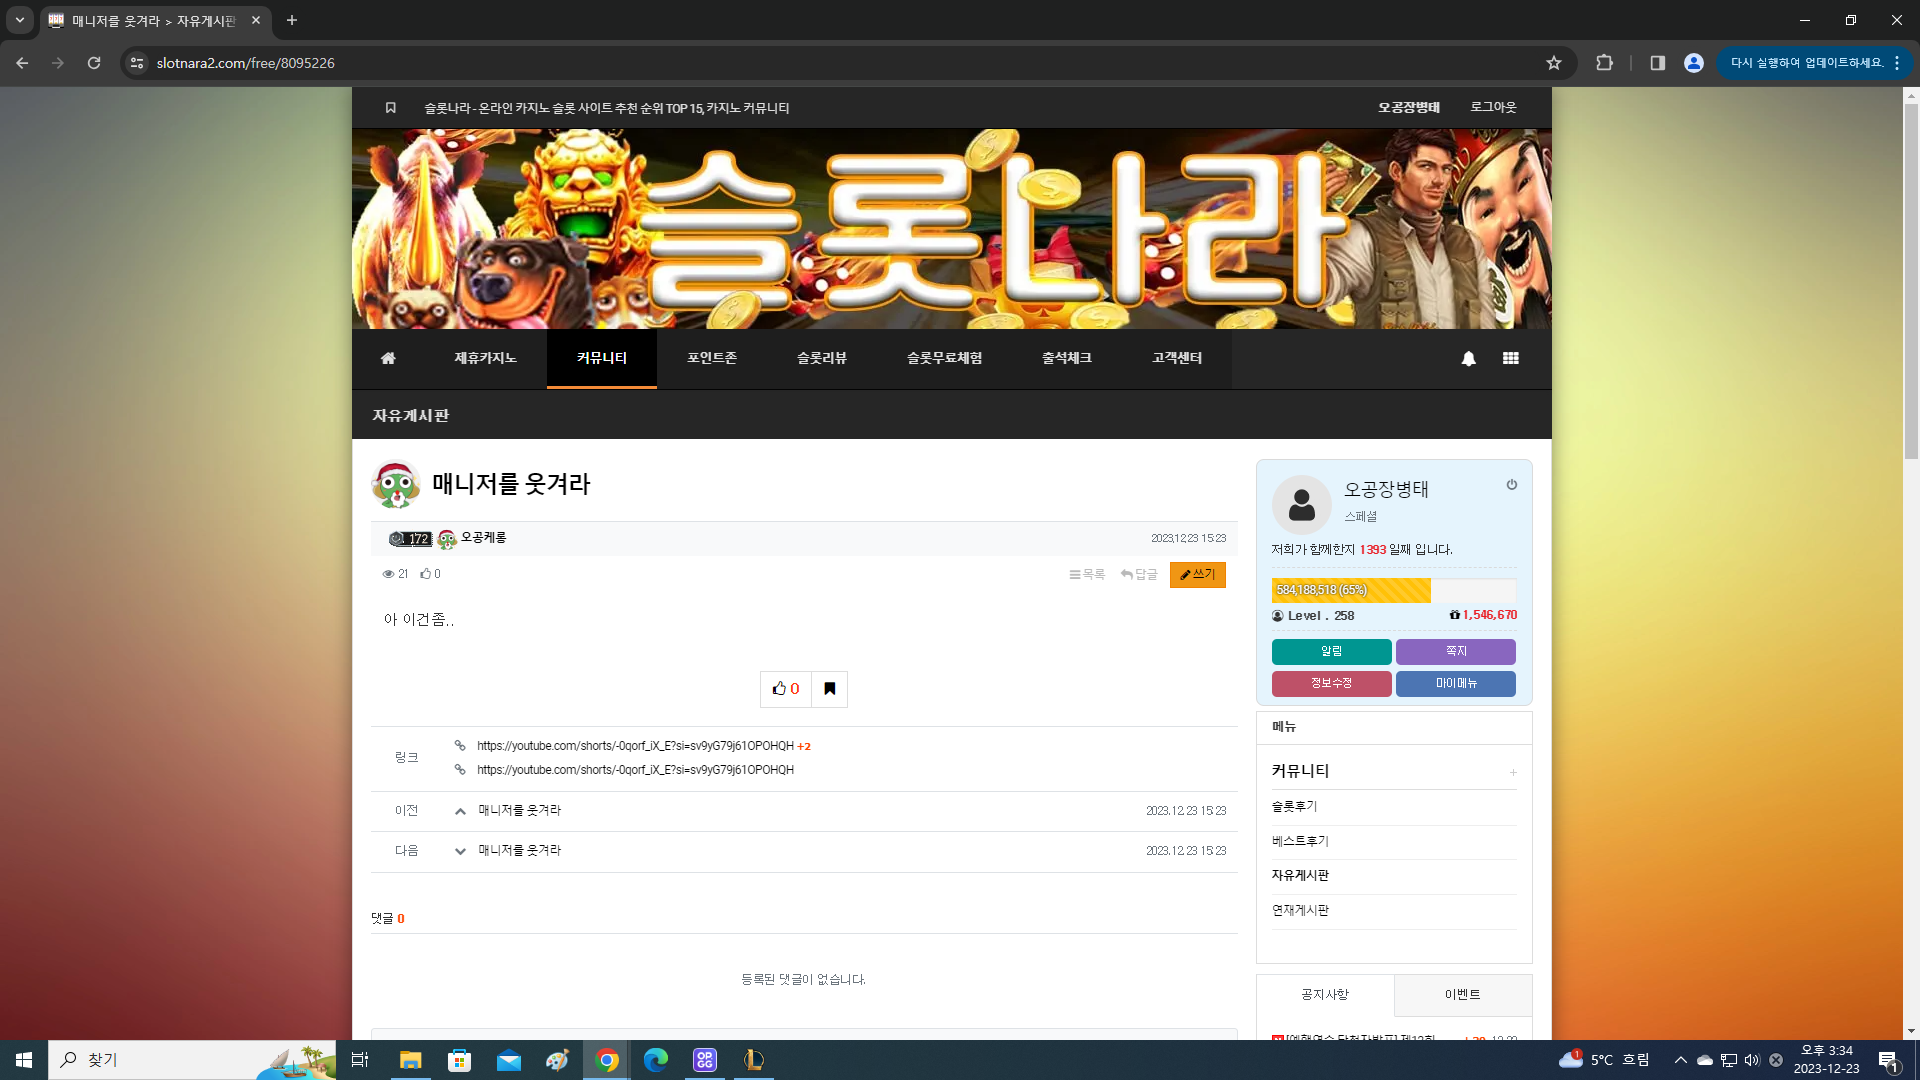Click the home icon in navigation bar
This screenshot has width=1920, height=1080.
[388, 358]
